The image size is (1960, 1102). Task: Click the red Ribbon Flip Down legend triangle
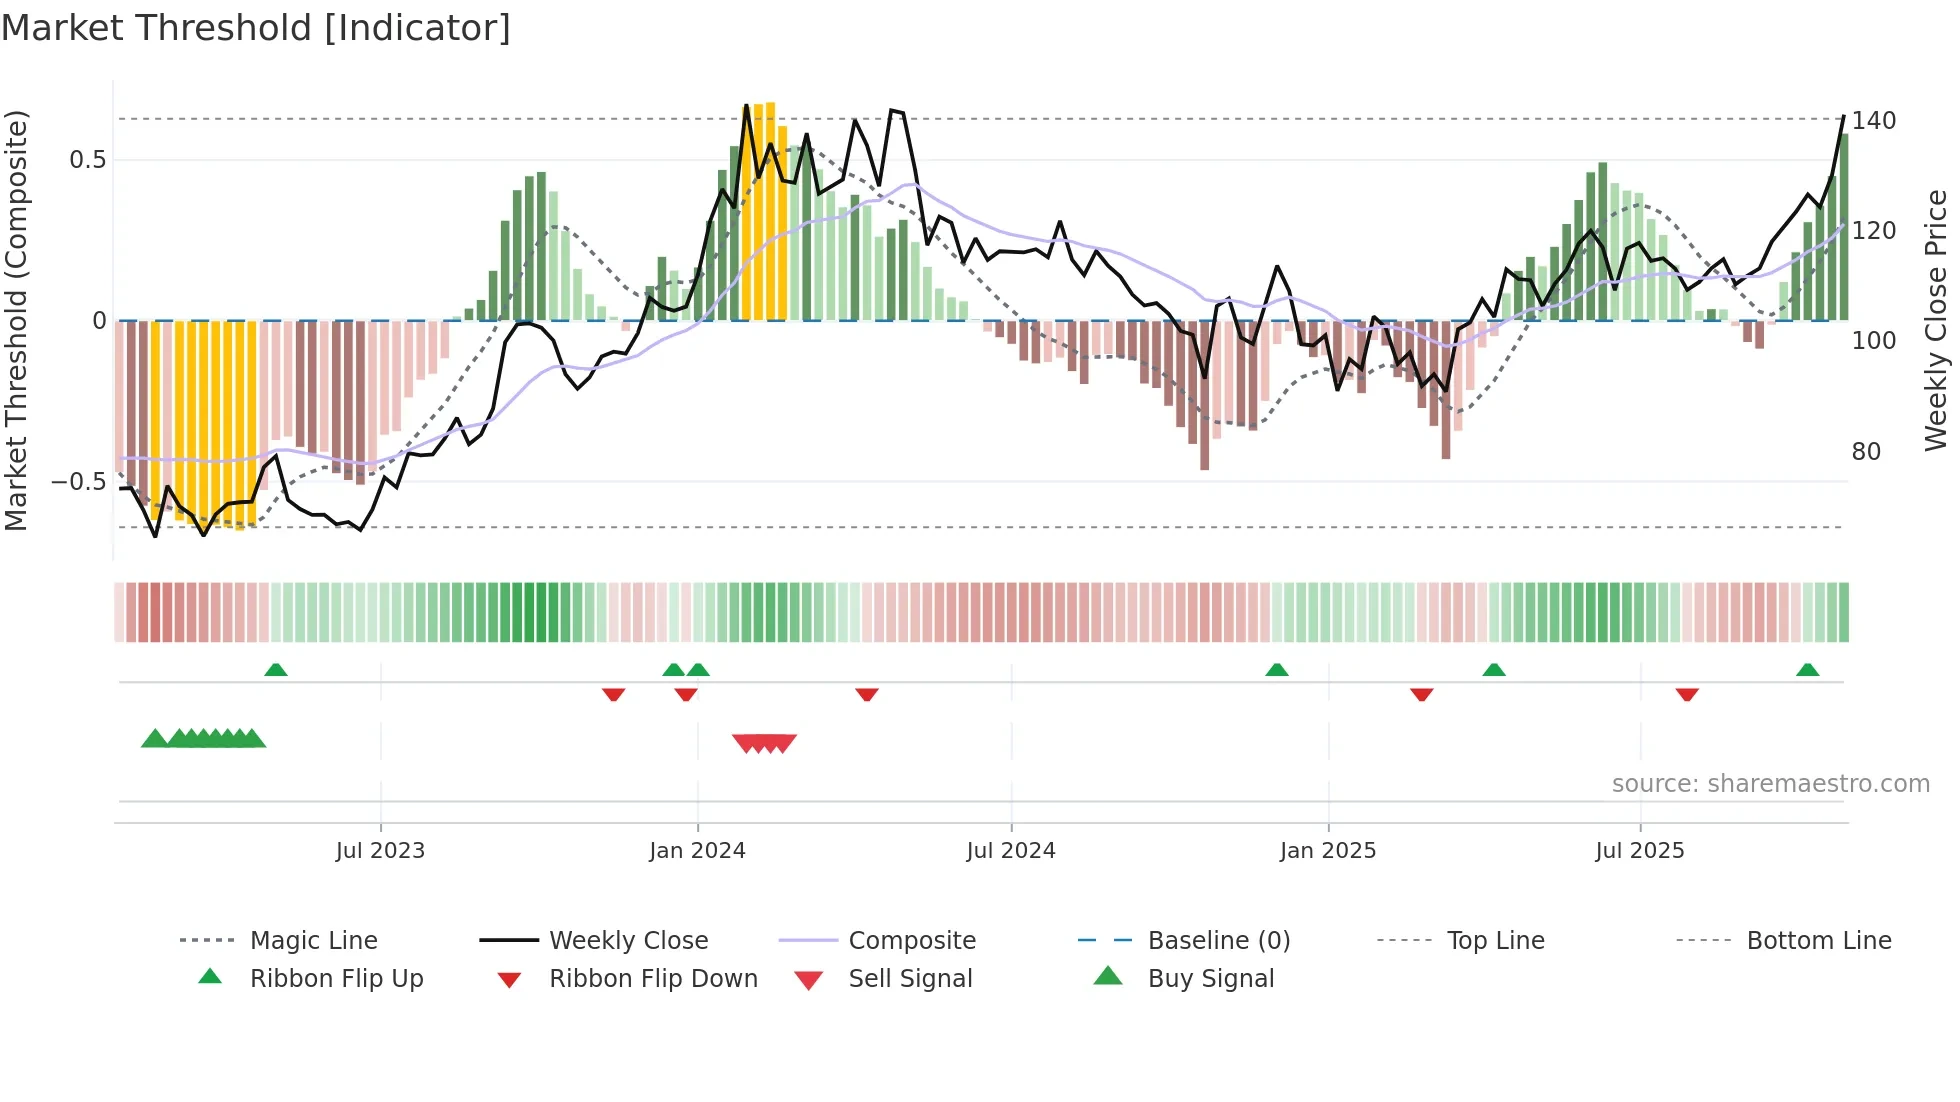[509, 980]
